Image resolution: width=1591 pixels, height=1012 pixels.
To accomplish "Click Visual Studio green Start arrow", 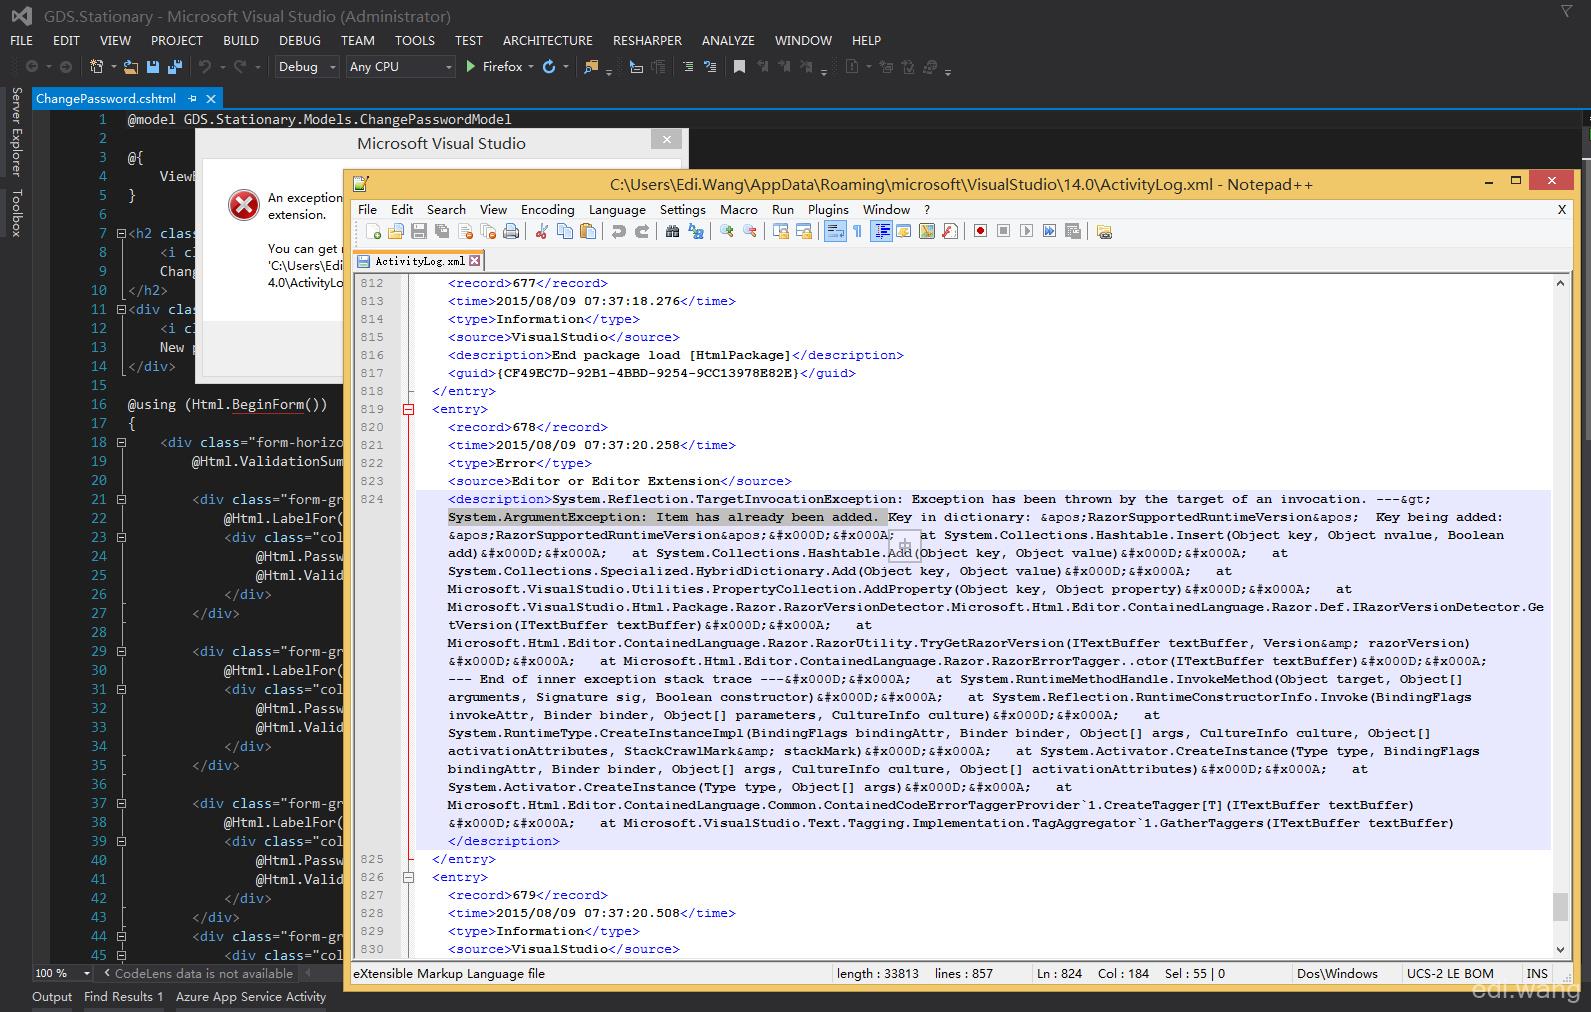I will click(471, 67).
